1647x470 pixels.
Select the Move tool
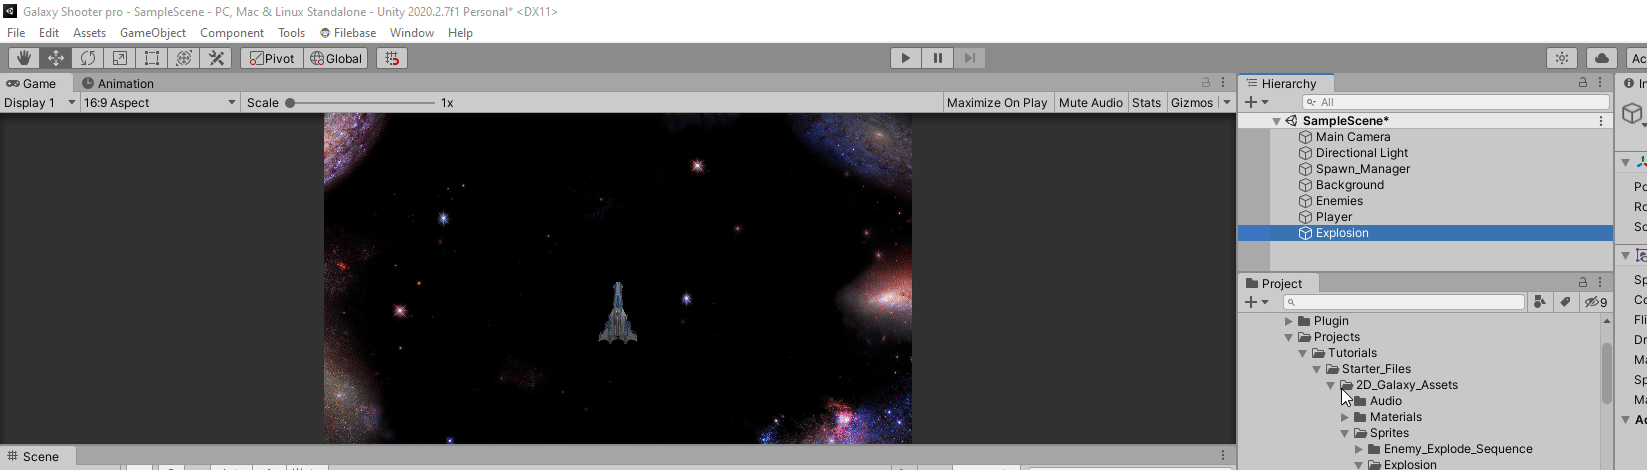(x=56, y=58)
